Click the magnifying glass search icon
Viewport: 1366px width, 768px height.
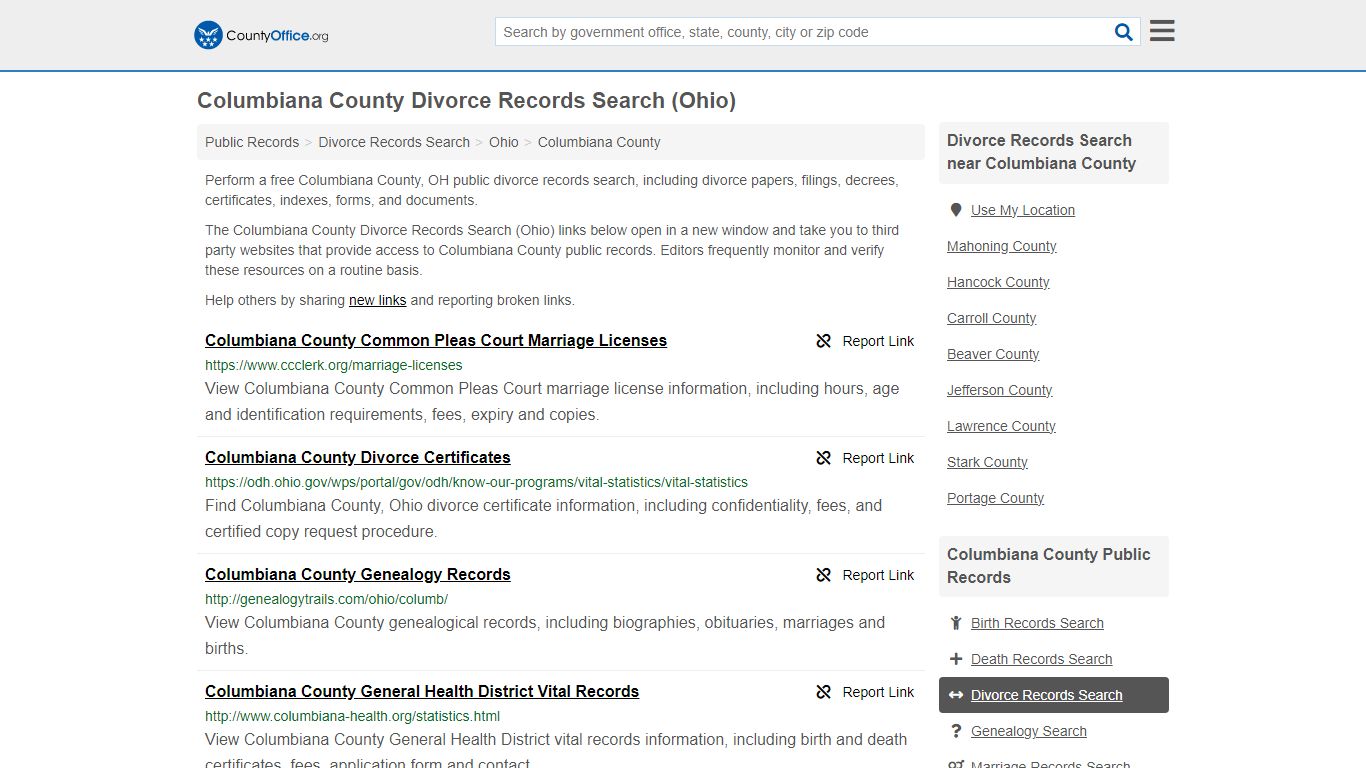tap(1124, 32)
